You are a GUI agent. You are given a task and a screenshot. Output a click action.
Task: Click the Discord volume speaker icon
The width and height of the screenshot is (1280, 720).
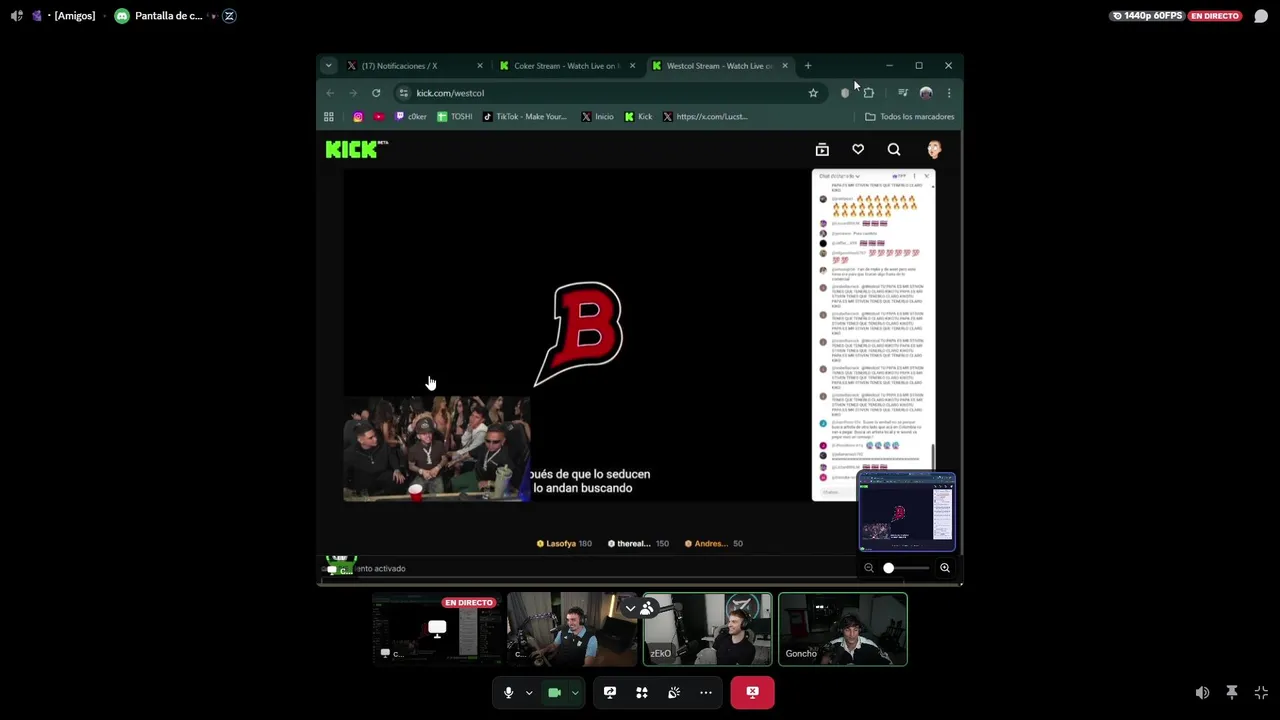[1202, 692]
